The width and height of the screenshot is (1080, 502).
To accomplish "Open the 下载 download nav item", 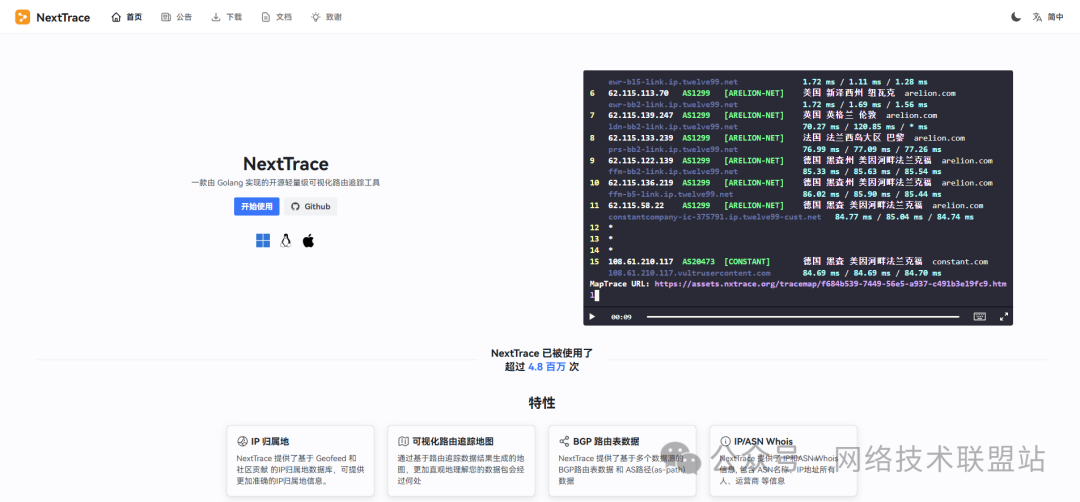I will (x=227, y=17).
